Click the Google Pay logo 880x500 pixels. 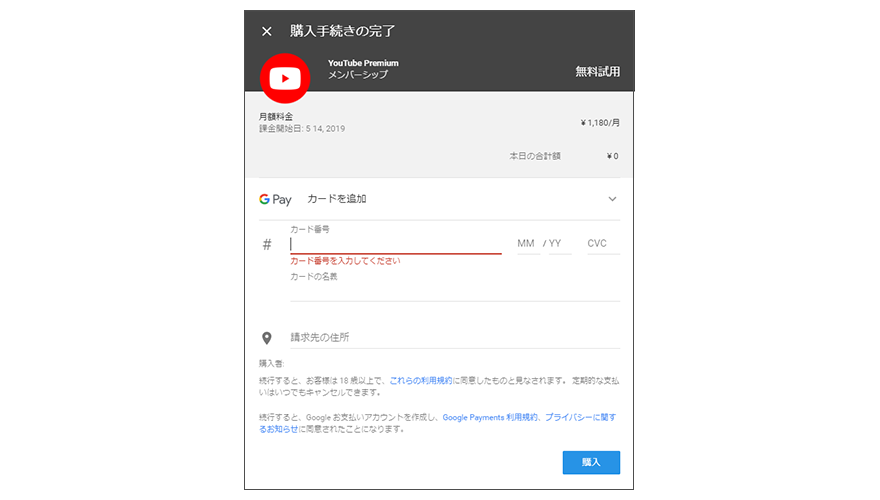(x=275, y=199)
